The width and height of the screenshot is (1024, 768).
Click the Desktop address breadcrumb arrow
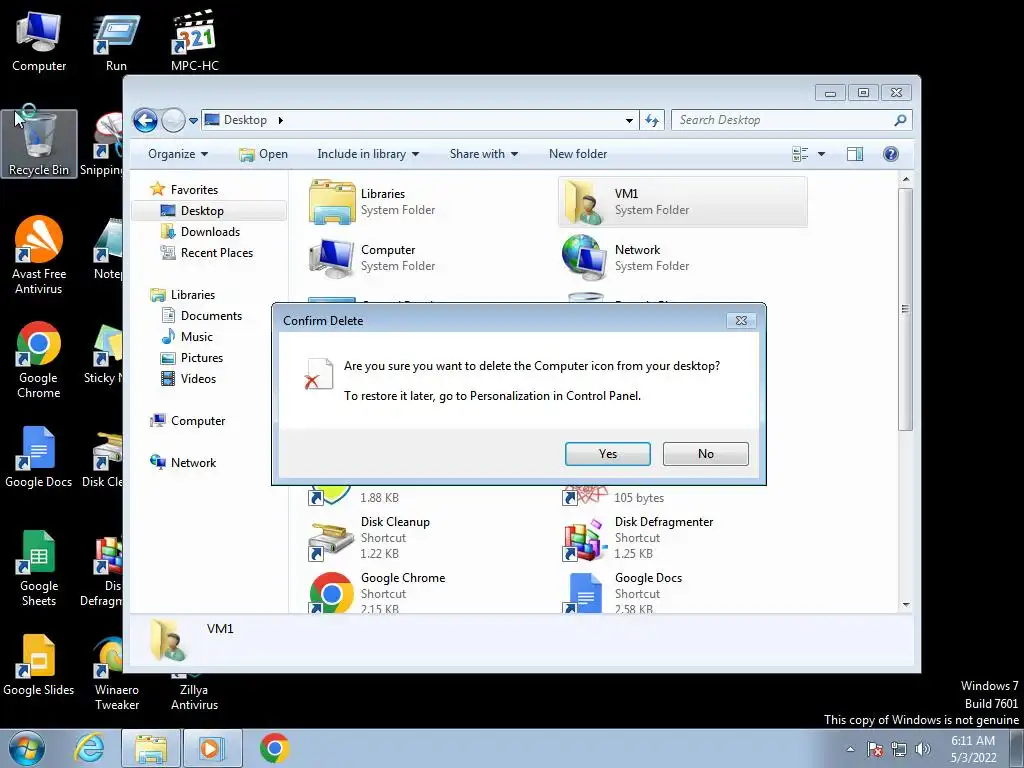(281, 120)
